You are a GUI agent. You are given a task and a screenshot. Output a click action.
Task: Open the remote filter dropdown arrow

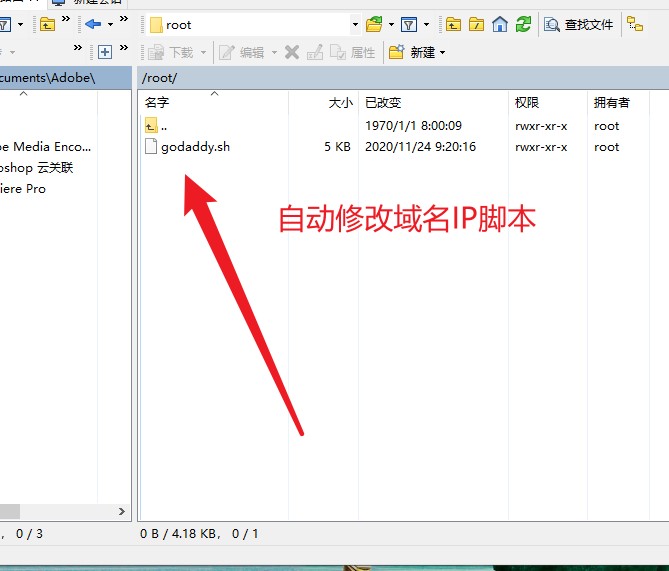pos(426,24)
